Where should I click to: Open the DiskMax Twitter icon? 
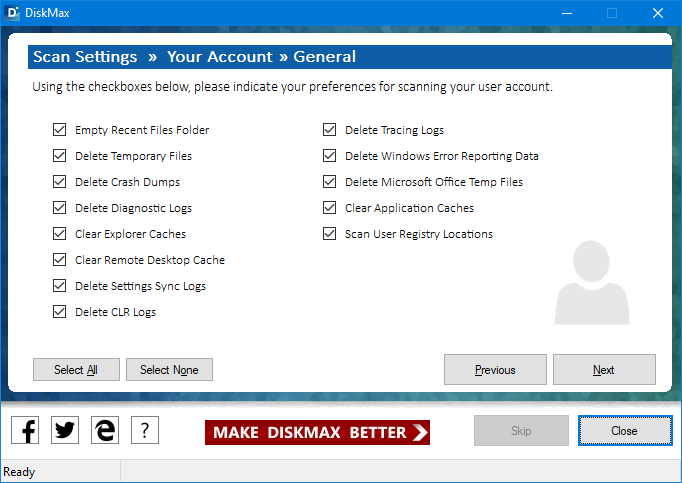(65, 430)
